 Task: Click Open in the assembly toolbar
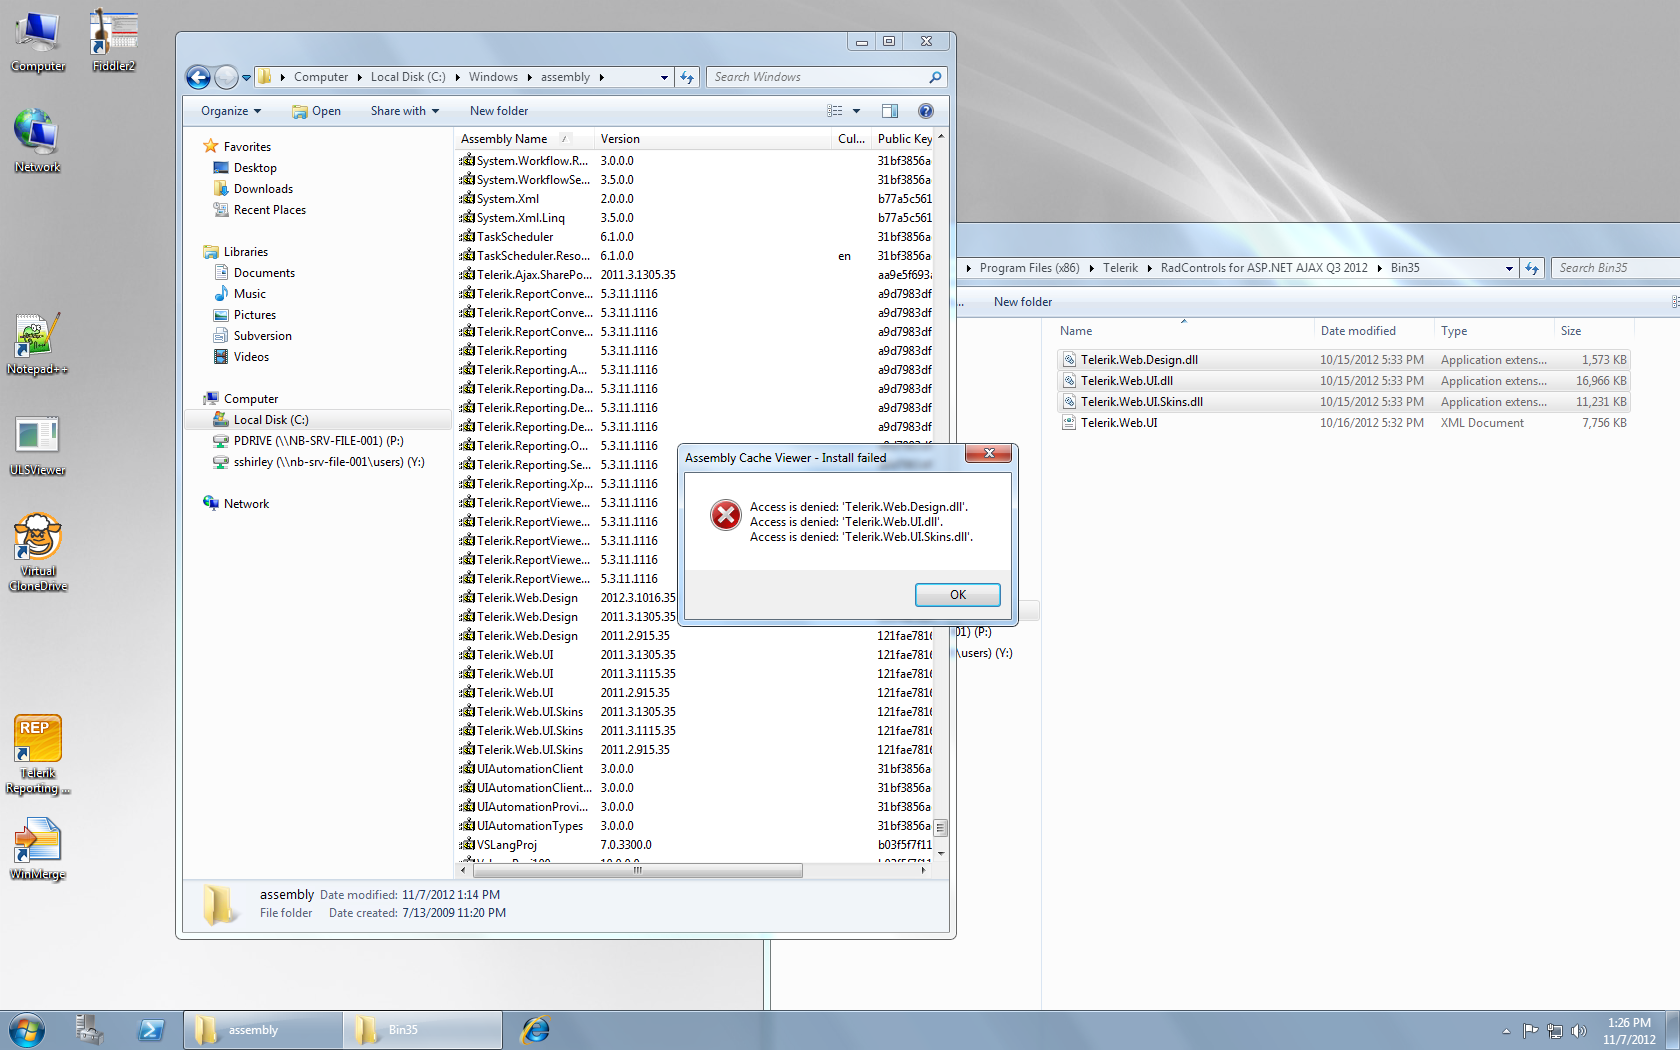point(316,111)
